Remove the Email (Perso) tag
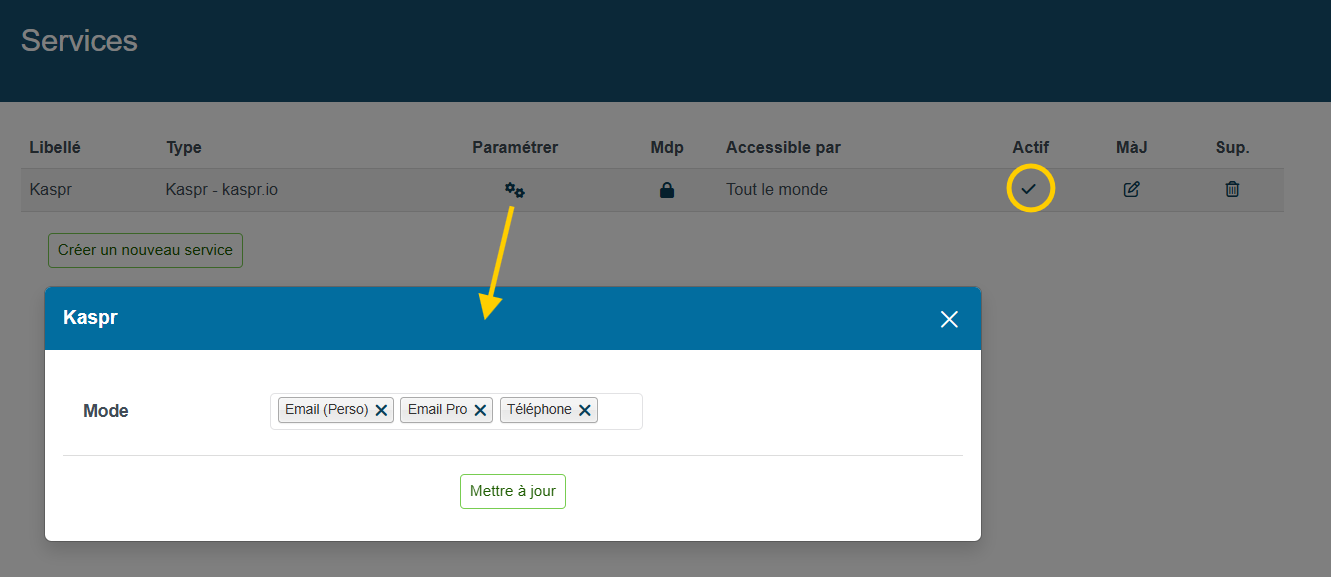The width and height of the screenshot is (1331, 577). tap(381, 410)
